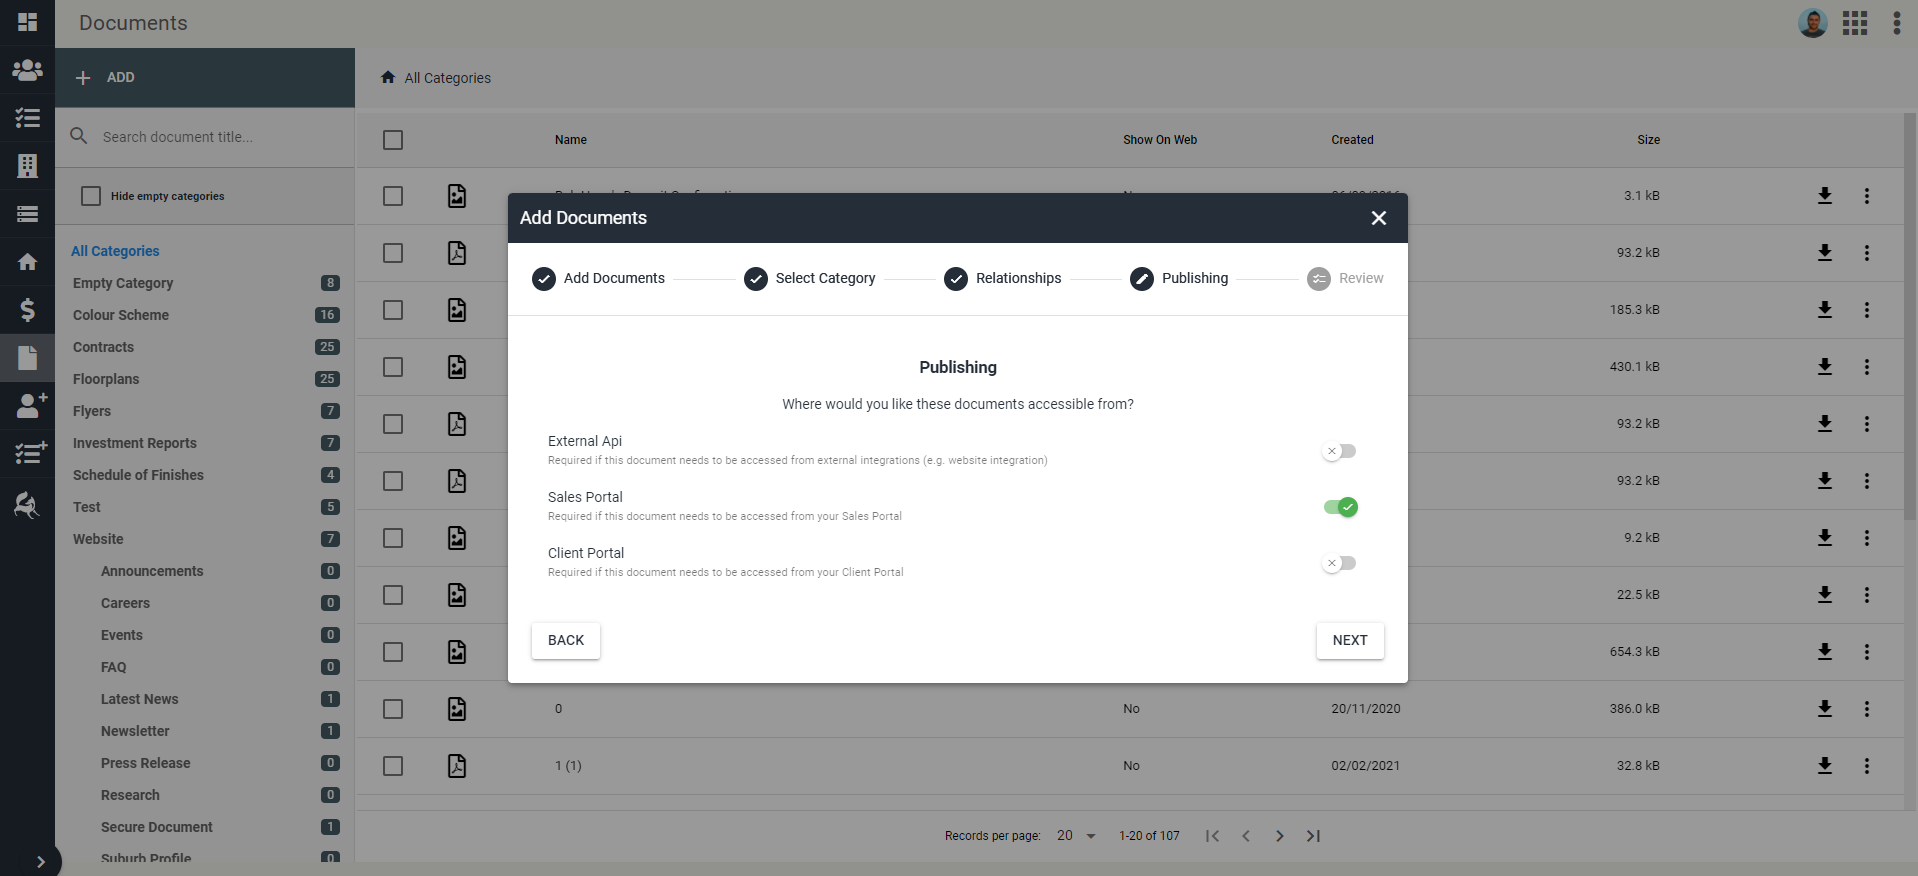Select checkbox of the 32.8 kB row

393,766
